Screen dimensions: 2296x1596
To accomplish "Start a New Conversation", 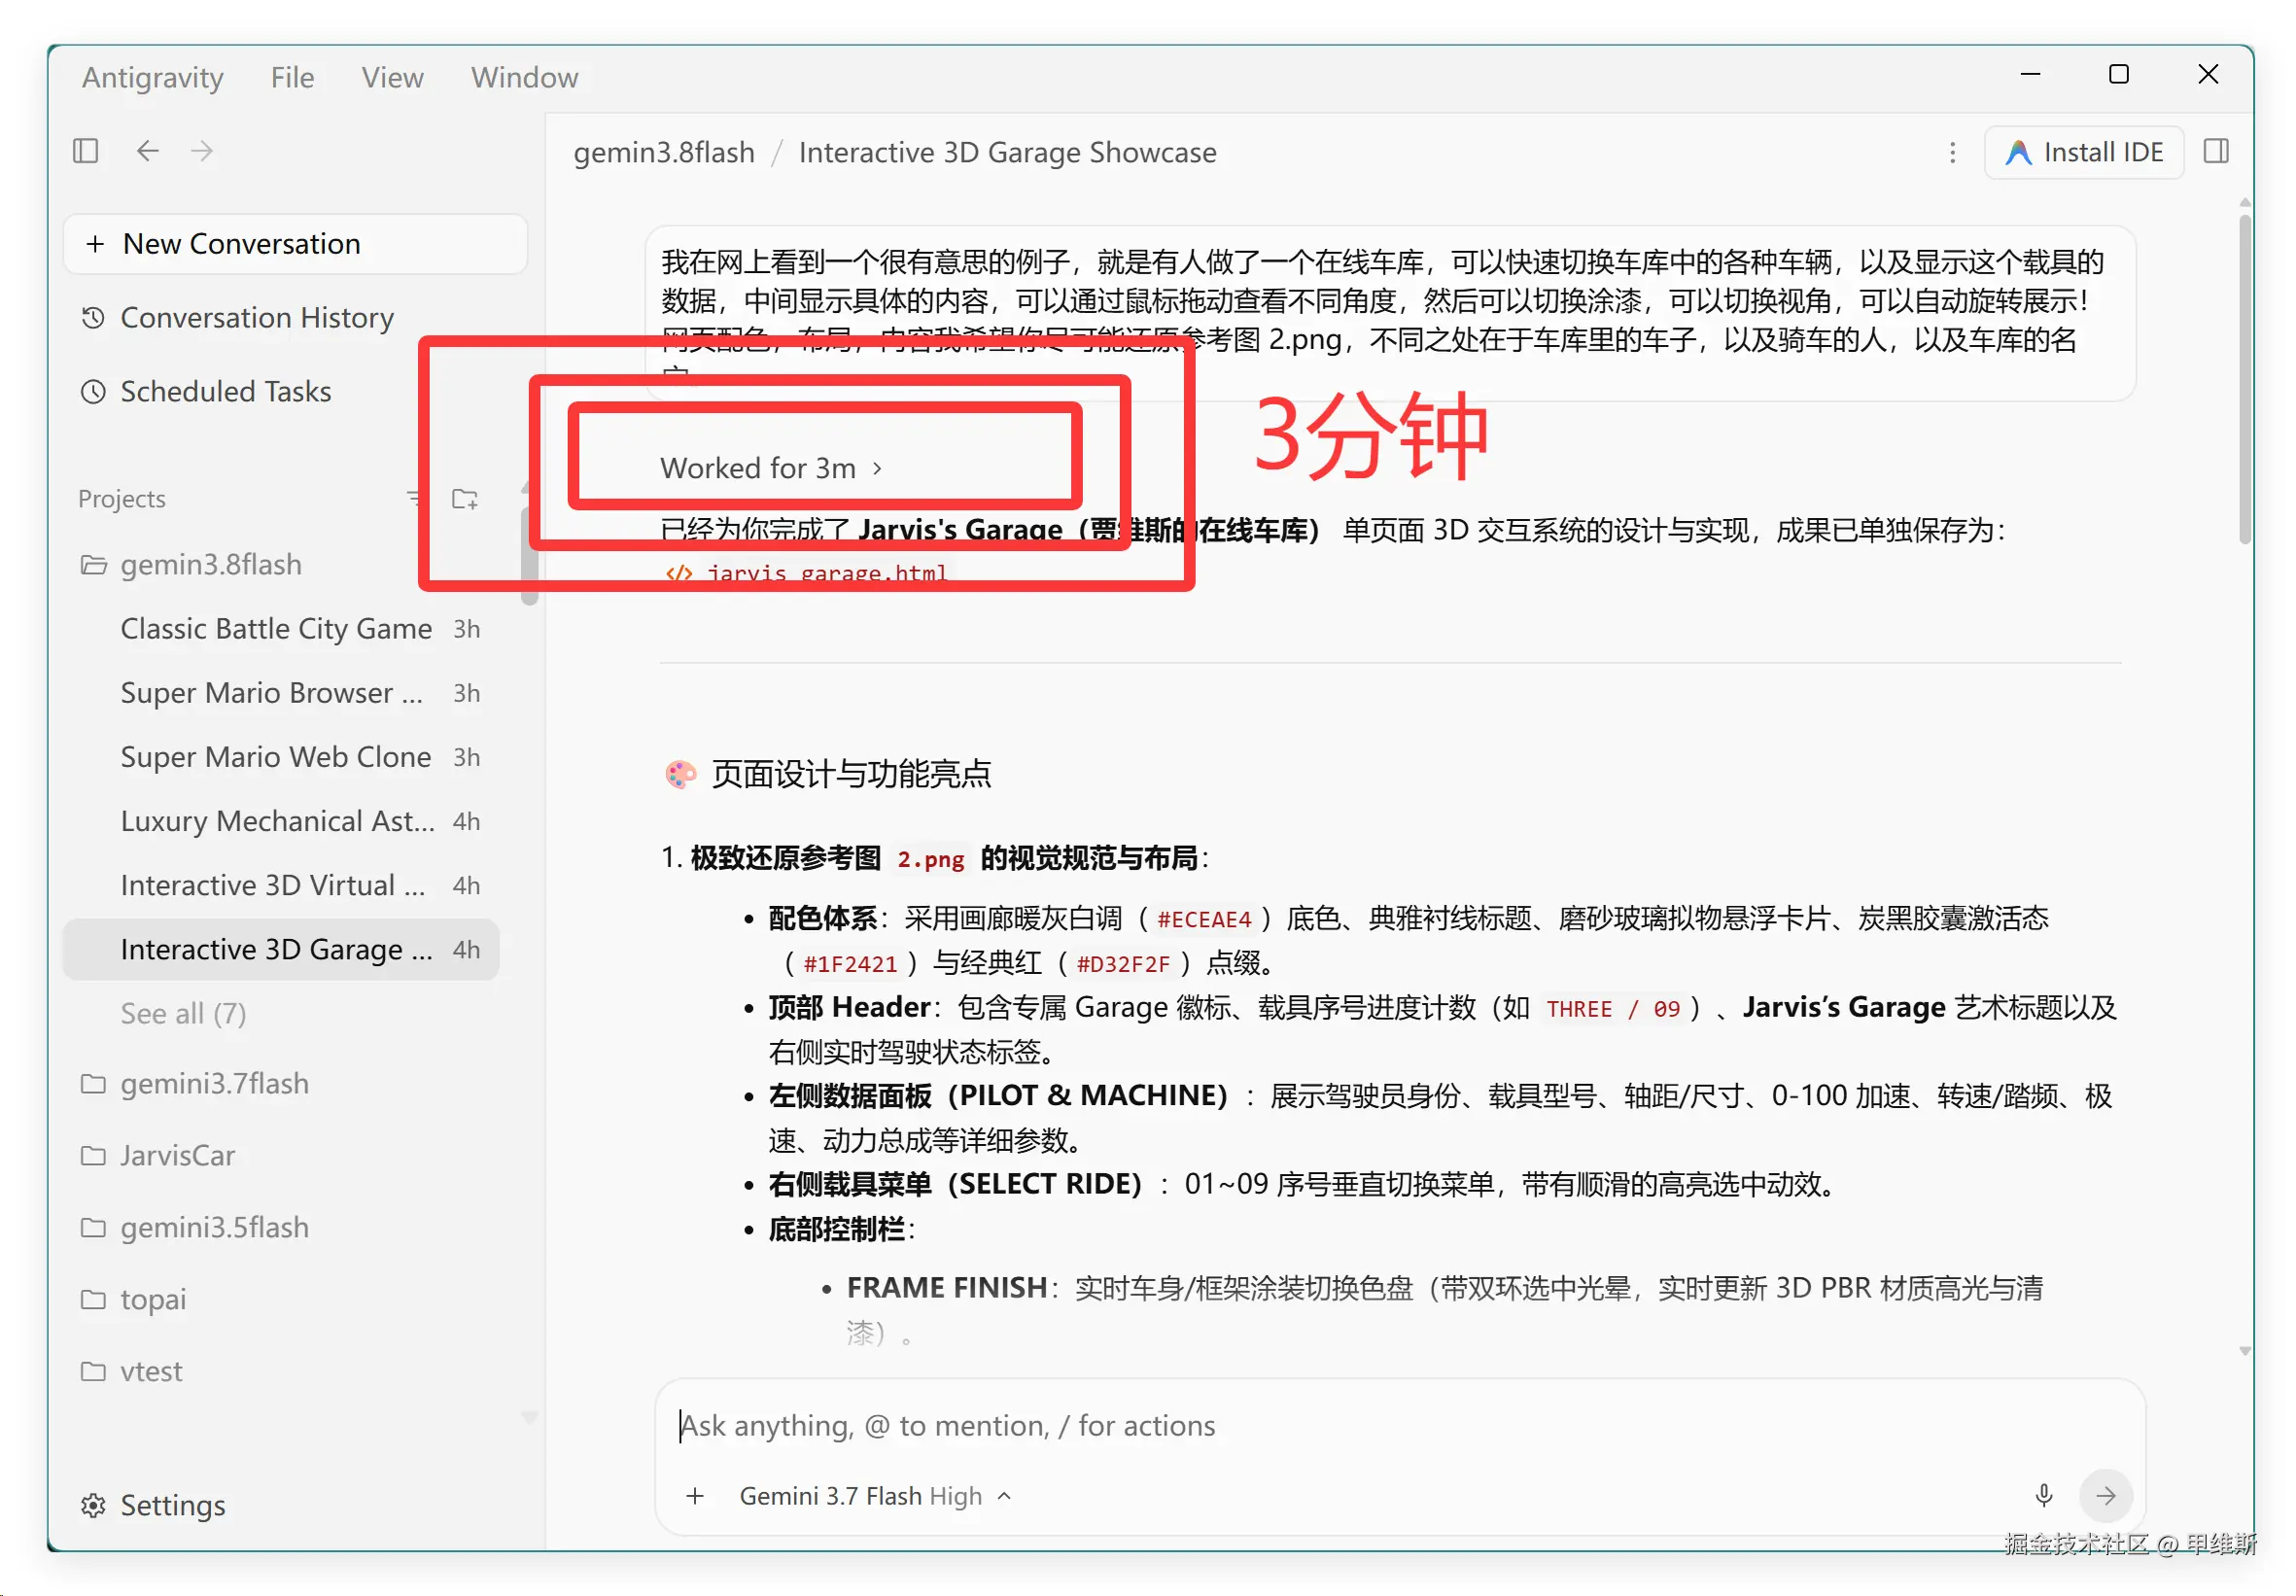I will point(295,243).
